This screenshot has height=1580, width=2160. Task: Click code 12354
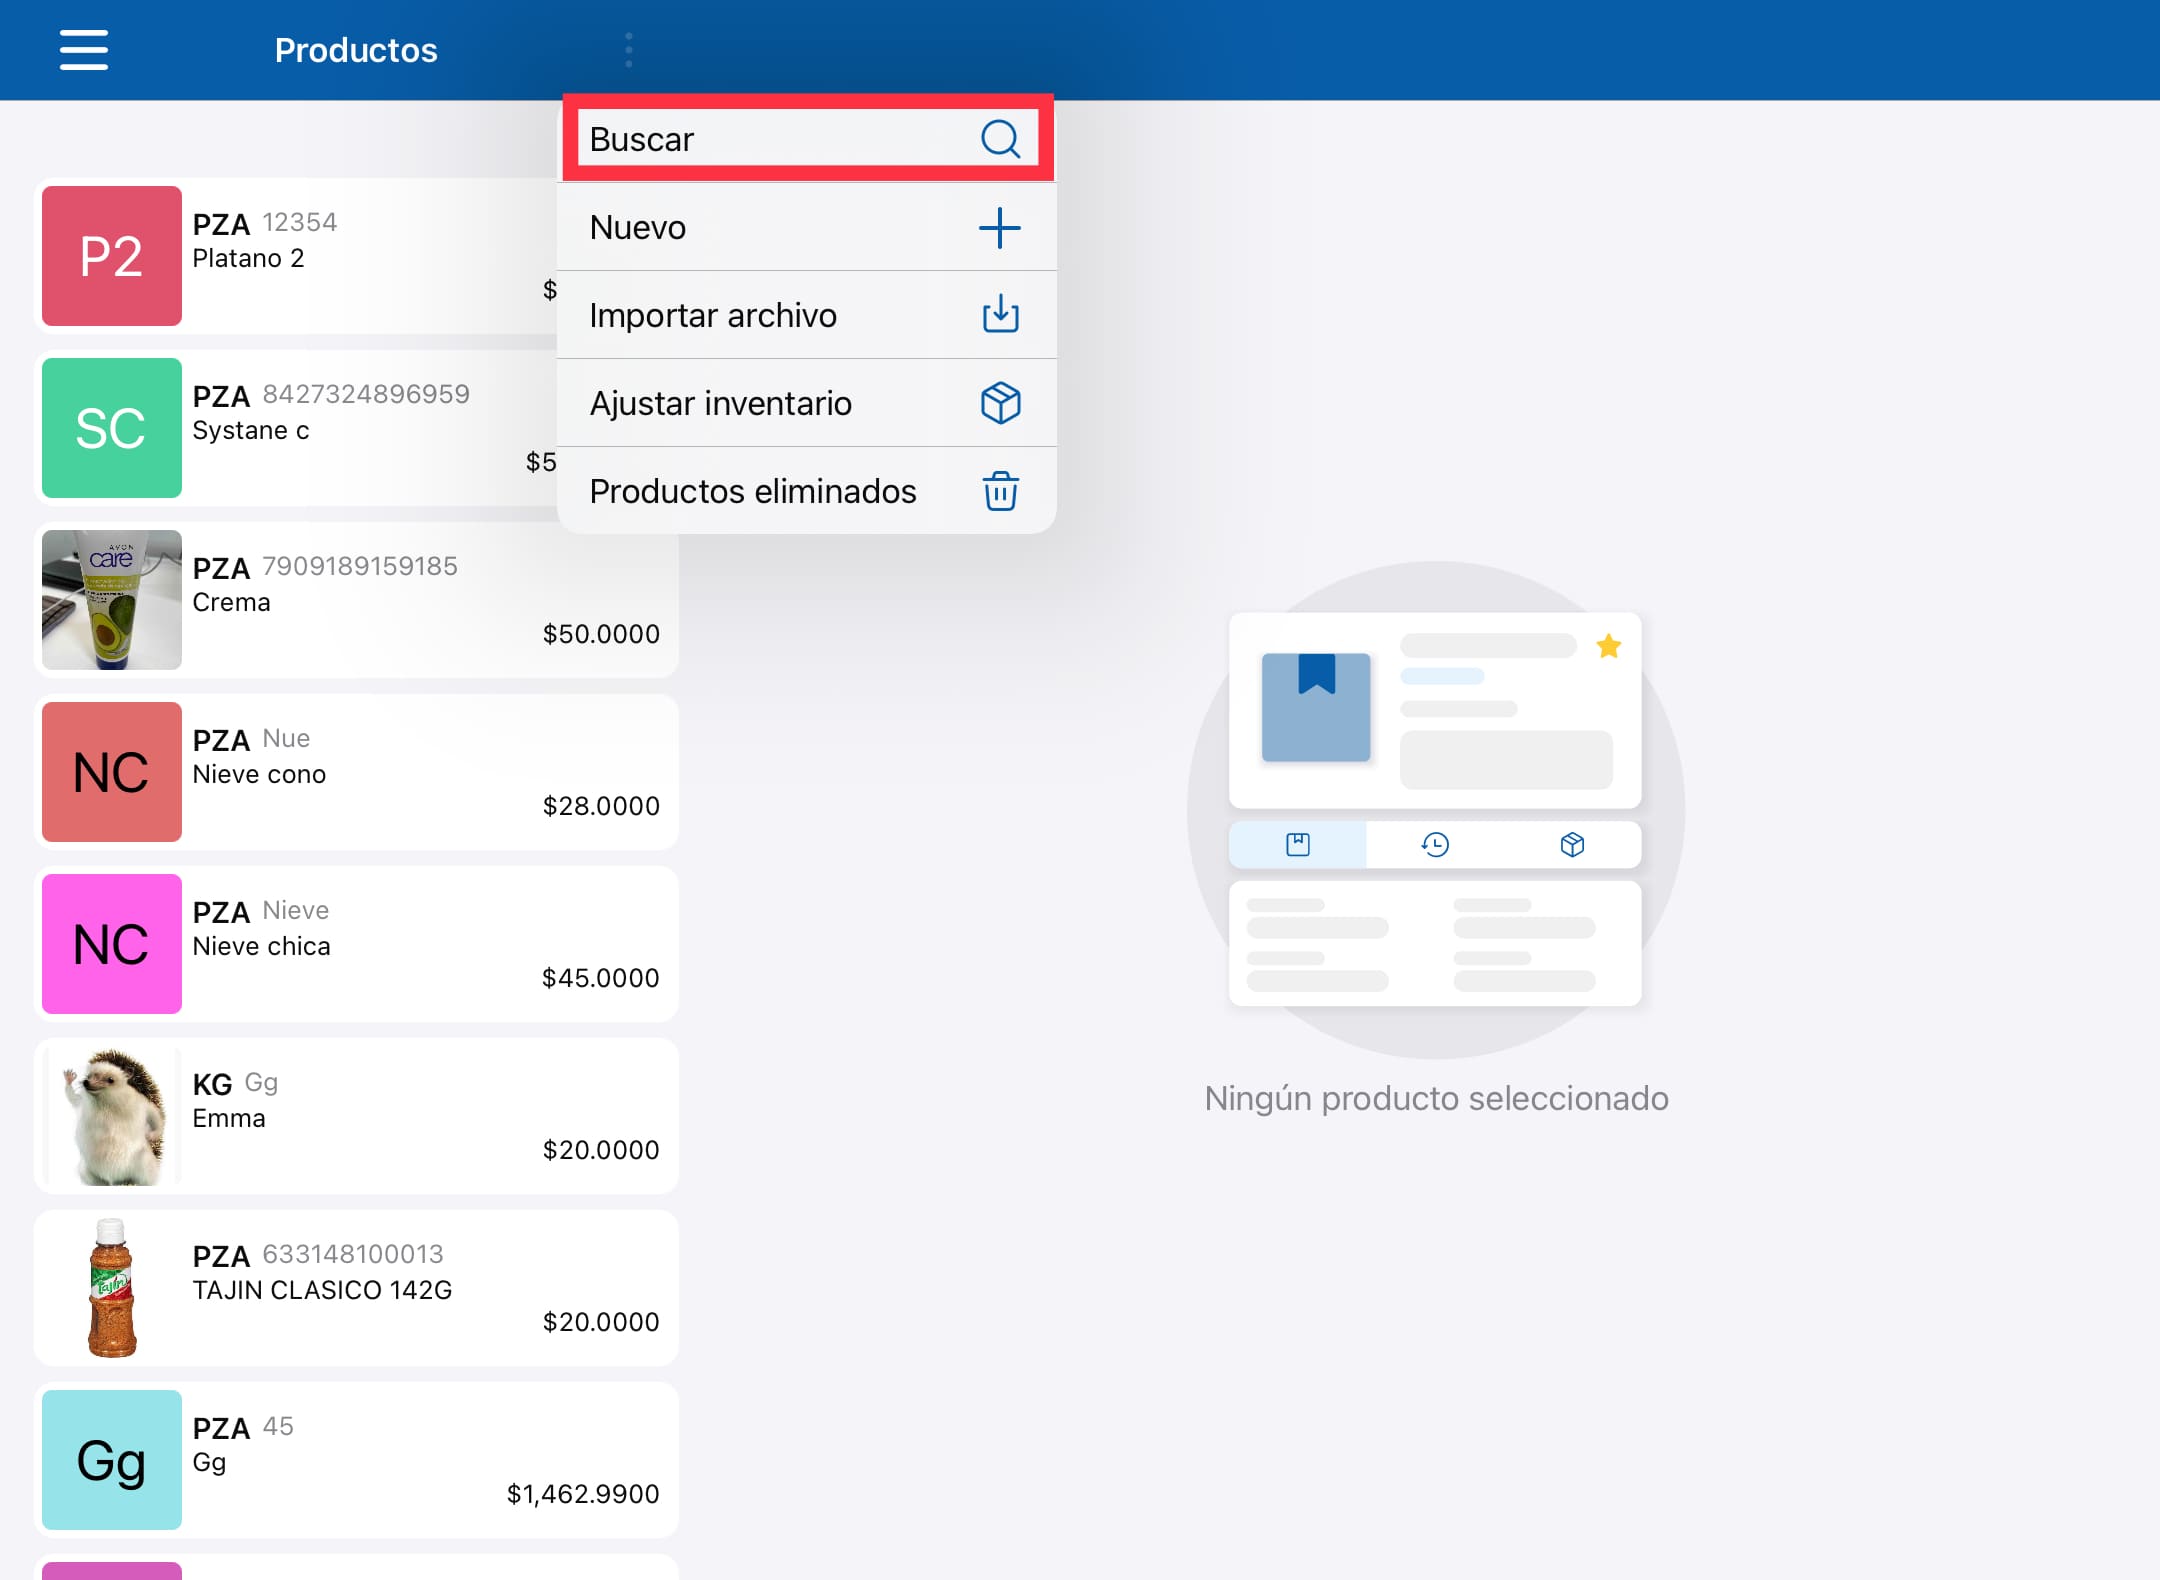coord(300,222)
